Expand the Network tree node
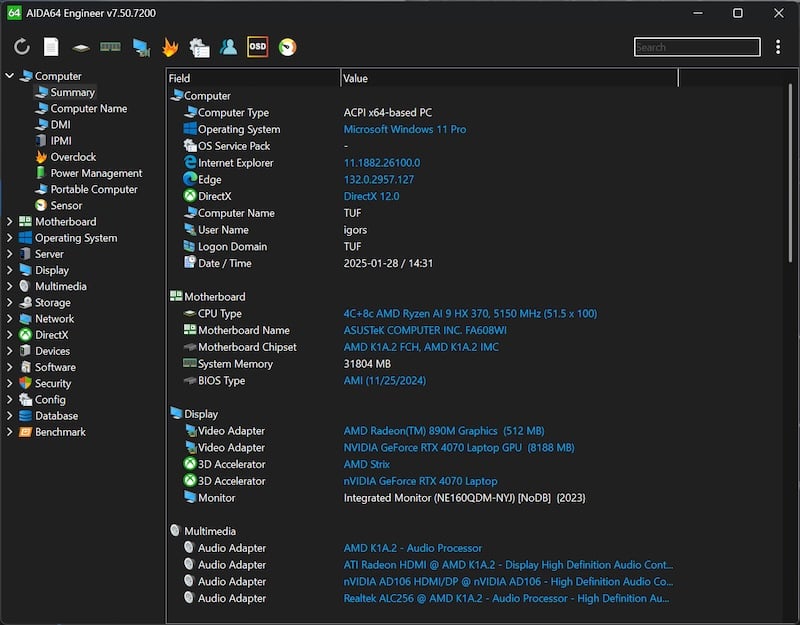The image size is (800, 625). pos(9,318)
